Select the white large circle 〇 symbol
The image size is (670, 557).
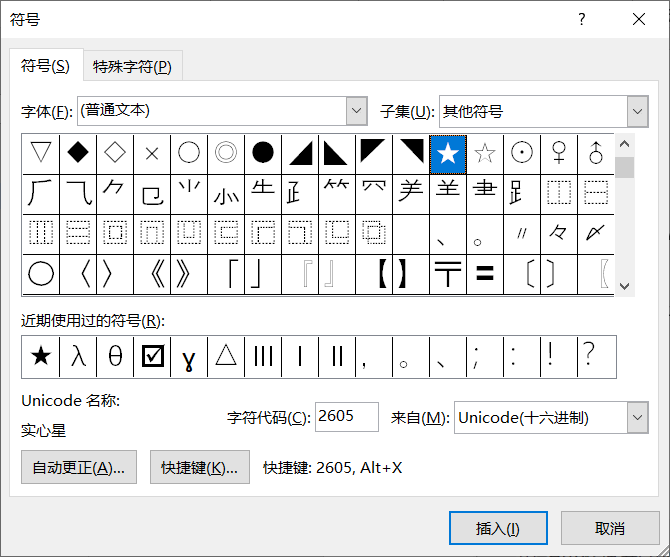tap(41, 274)
